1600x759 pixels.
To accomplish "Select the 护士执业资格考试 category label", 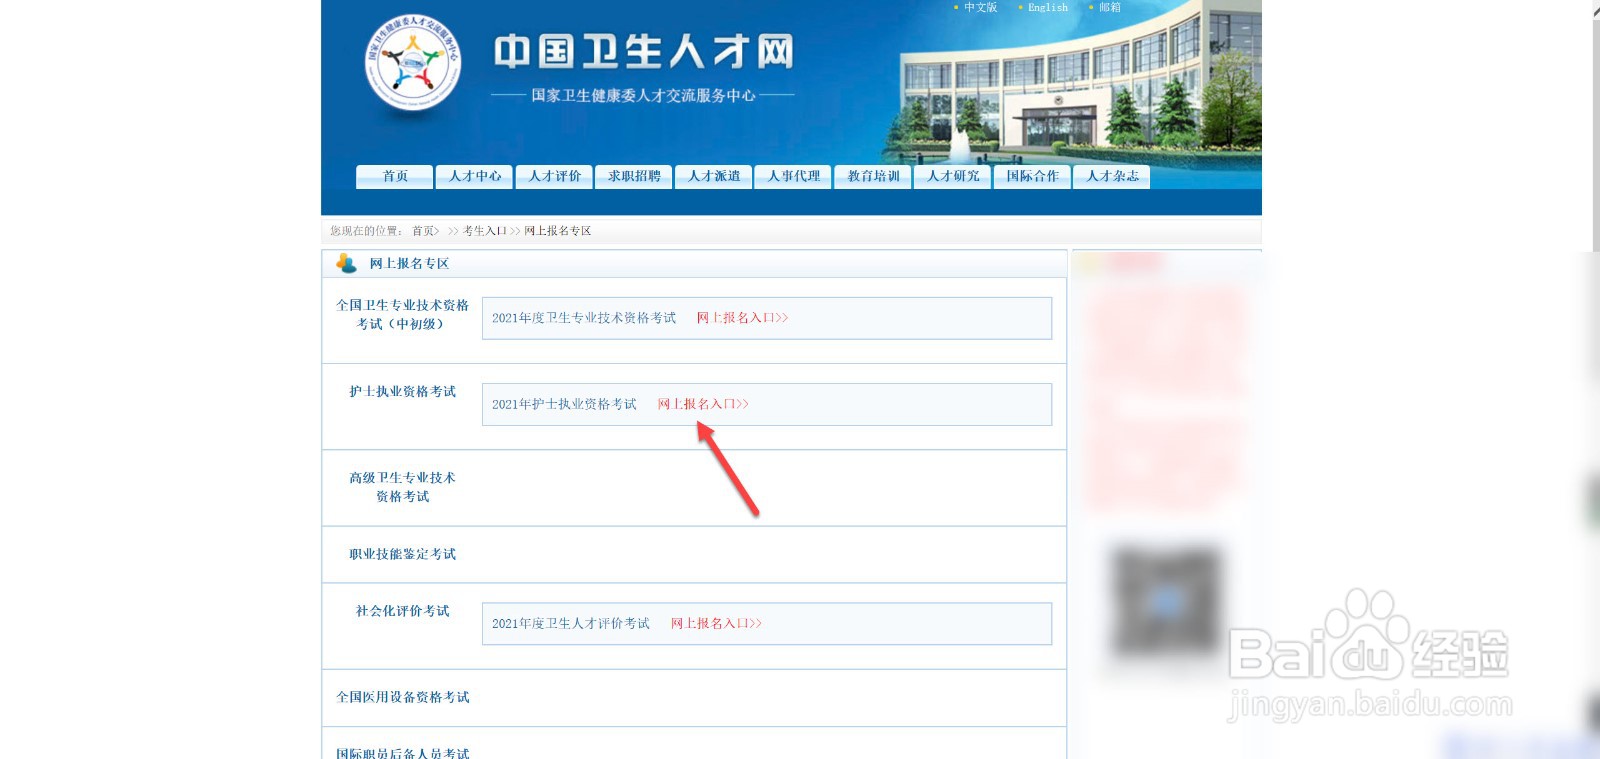I will coord(402,392).
